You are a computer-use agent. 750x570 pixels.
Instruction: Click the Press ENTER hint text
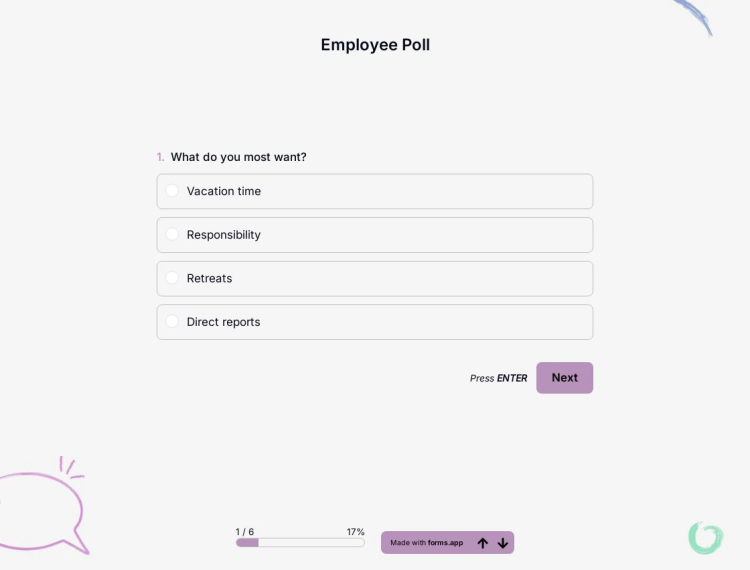[x=498, y=378]
